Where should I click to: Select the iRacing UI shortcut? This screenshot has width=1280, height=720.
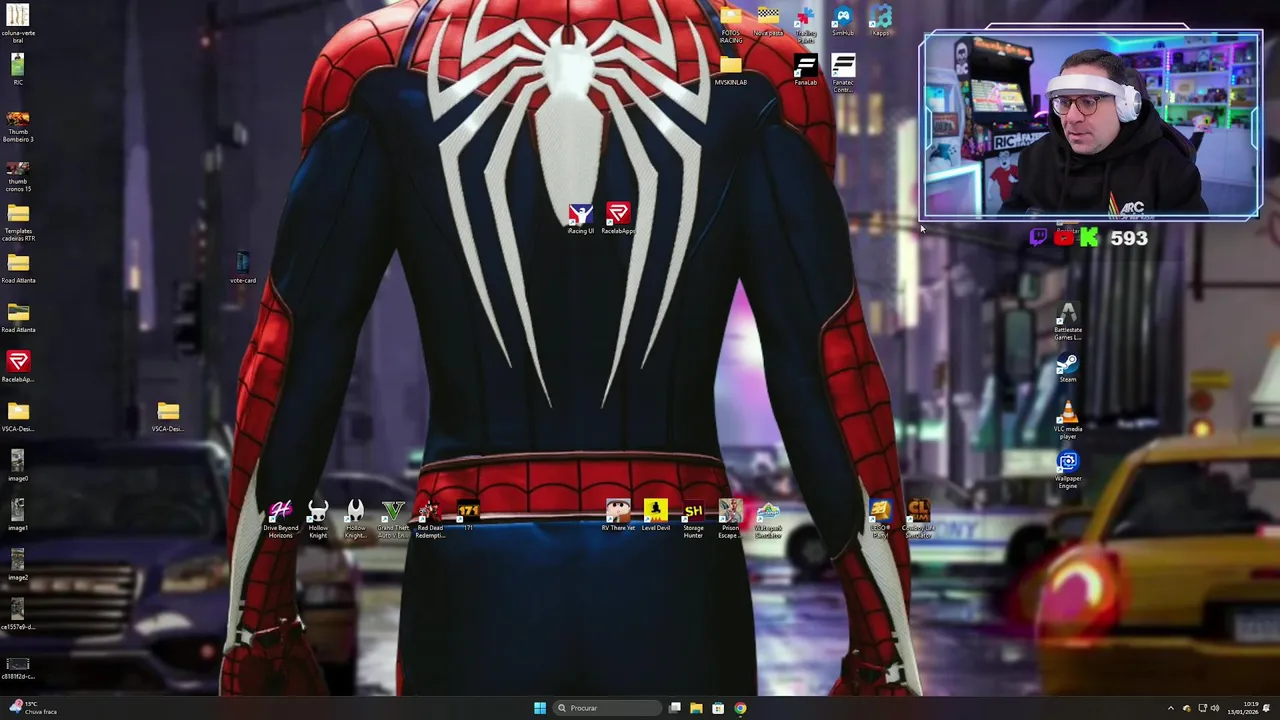coord(581,219)
